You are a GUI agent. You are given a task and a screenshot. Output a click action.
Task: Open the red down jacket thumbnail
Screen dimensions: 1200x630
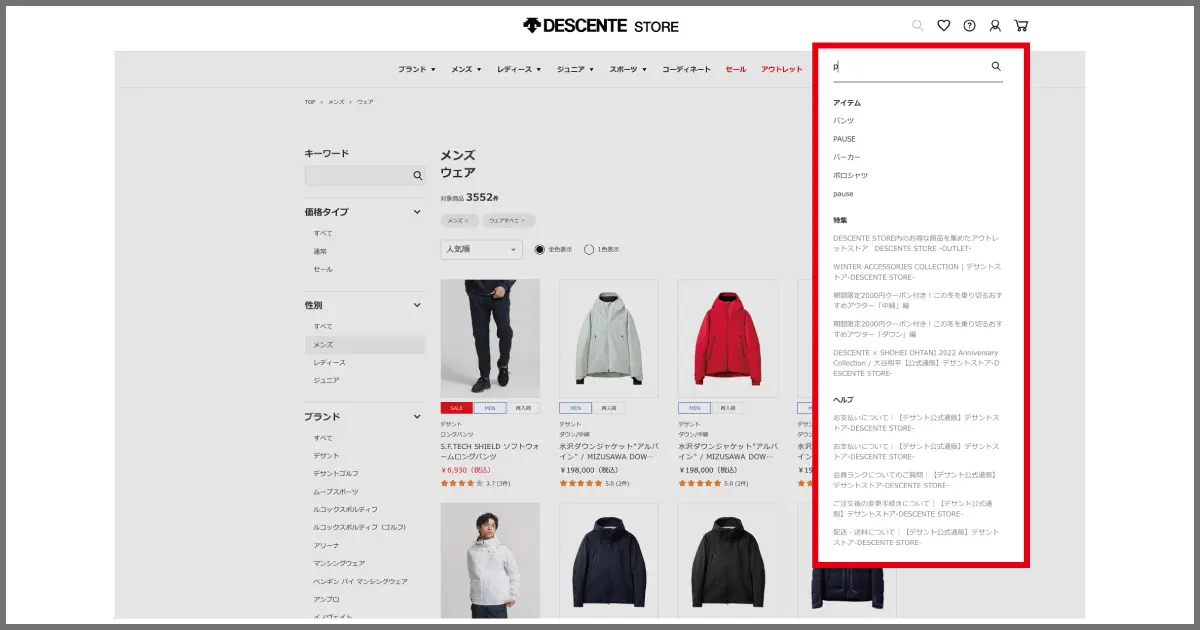point(728,338)
